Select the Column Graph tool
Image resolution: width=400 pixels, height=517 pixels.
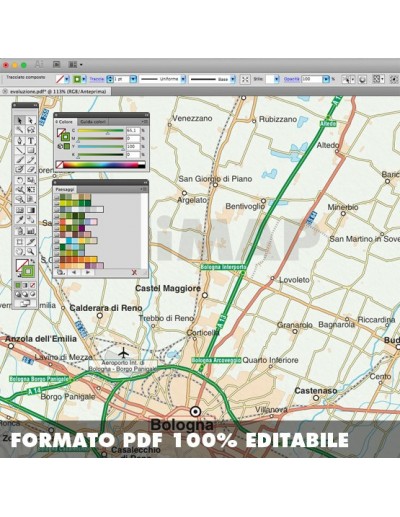[x=30, y=230]
